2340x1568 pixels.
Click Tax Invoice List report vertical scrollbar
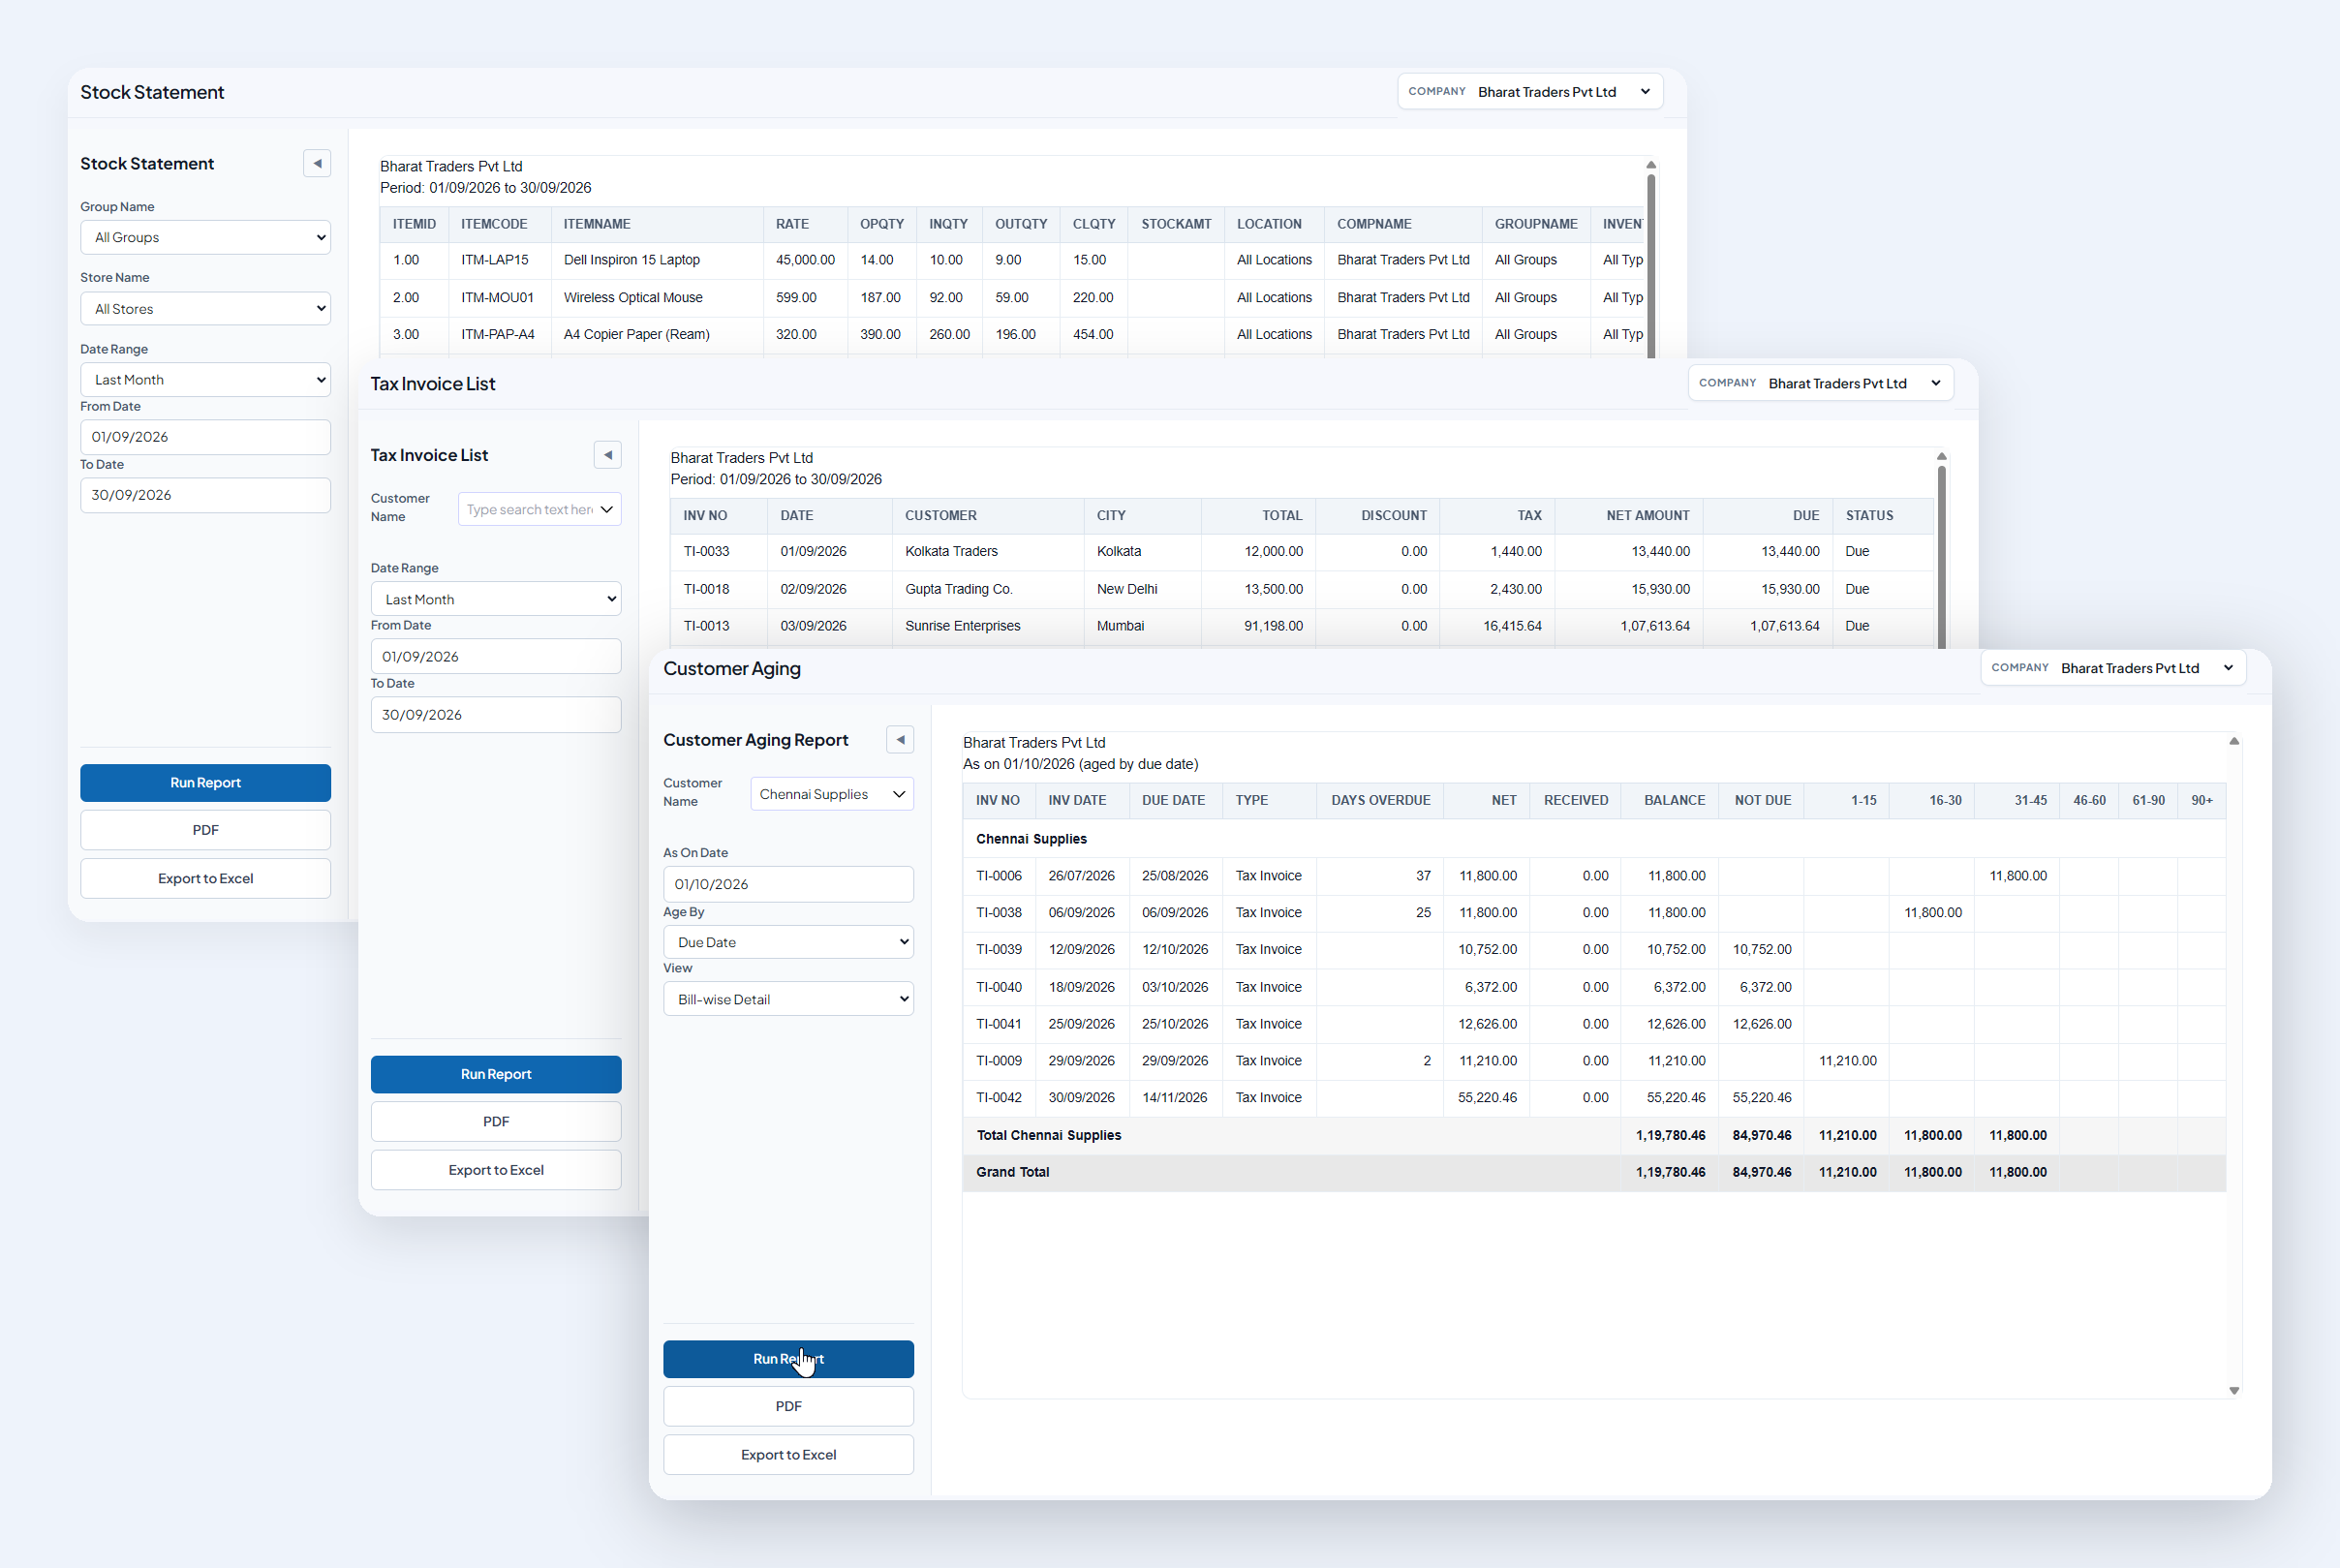tap(1941, 556)
